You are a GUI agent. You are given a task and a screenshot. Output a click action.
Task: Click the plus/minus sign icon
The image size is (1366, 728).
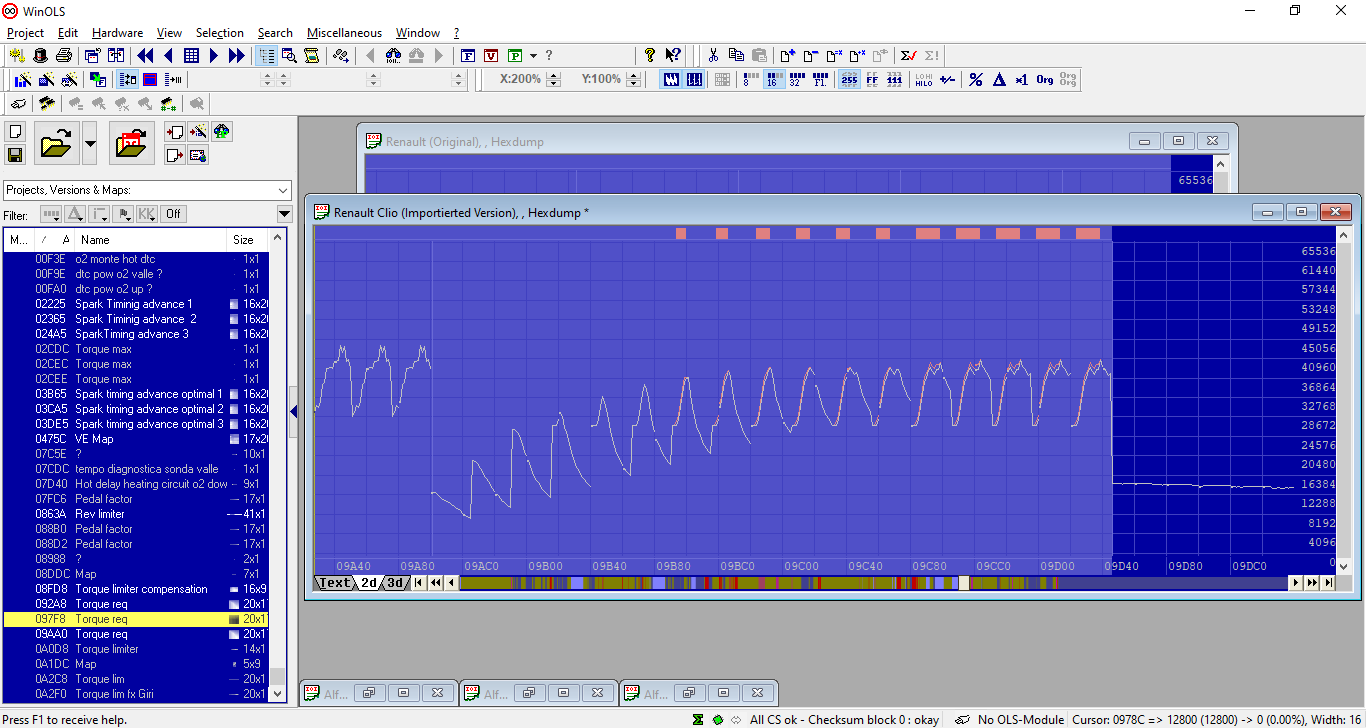[x=947, y=80]
